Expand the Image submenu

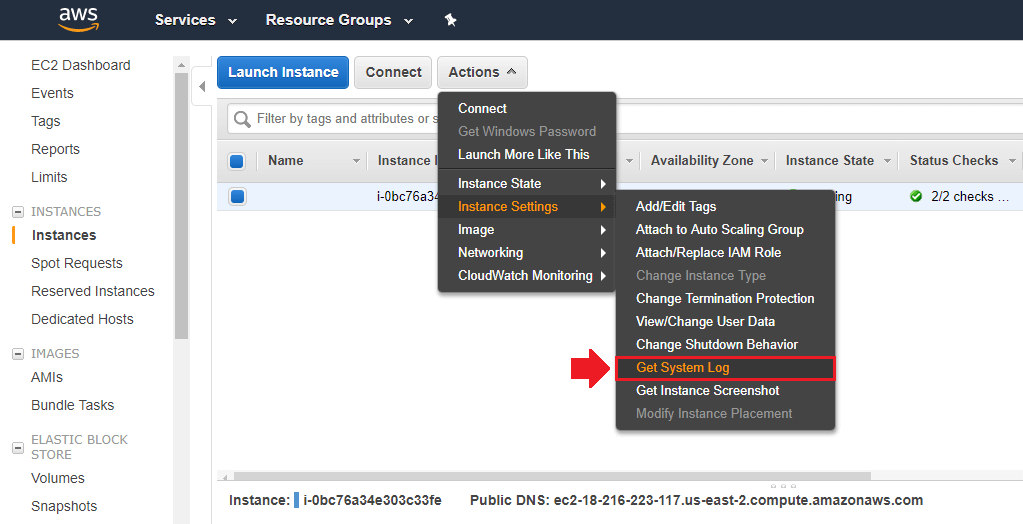pos(527,230)
